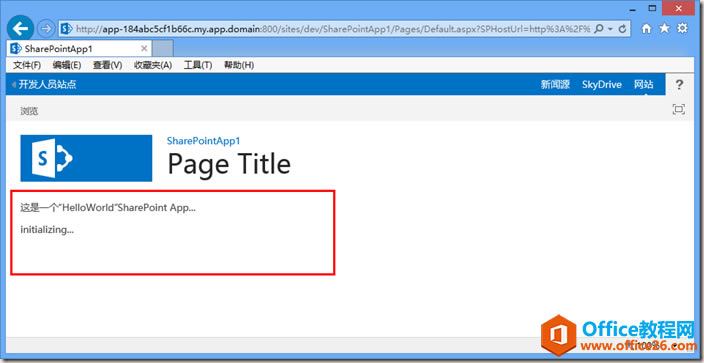This screenshot has height=363, width=704.
Task: Click the SharePoint site logo image
Action: pyautogui.click(x=86, y=158)
